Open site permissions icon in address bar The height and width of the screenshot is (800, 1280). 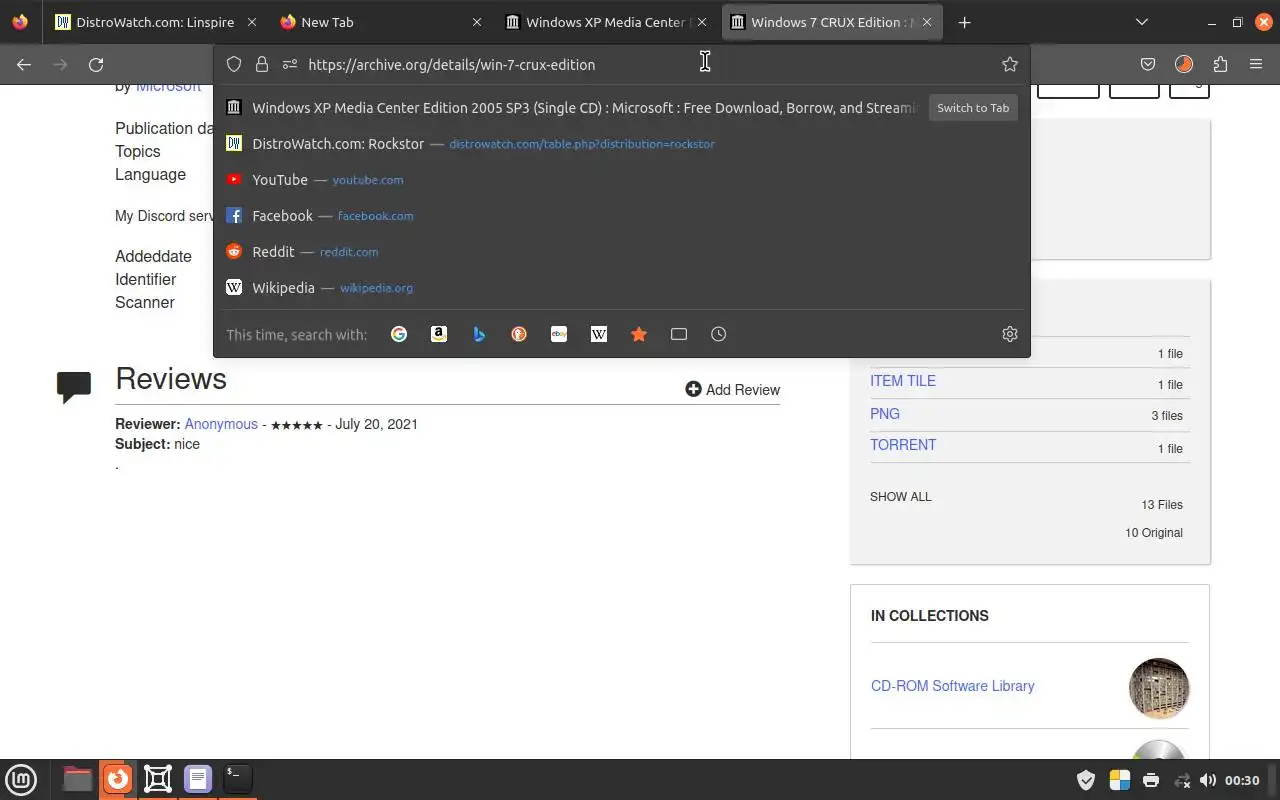290,64
